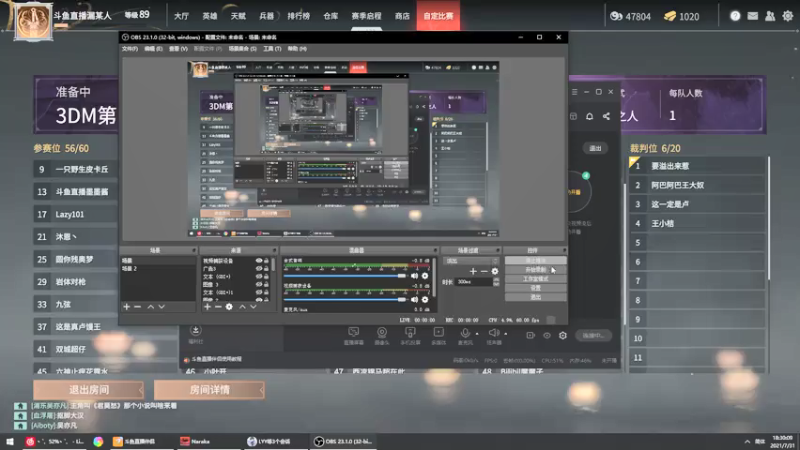Toggle visibility of the first source in OBS

pyautogui.click(x=259, y=261)
